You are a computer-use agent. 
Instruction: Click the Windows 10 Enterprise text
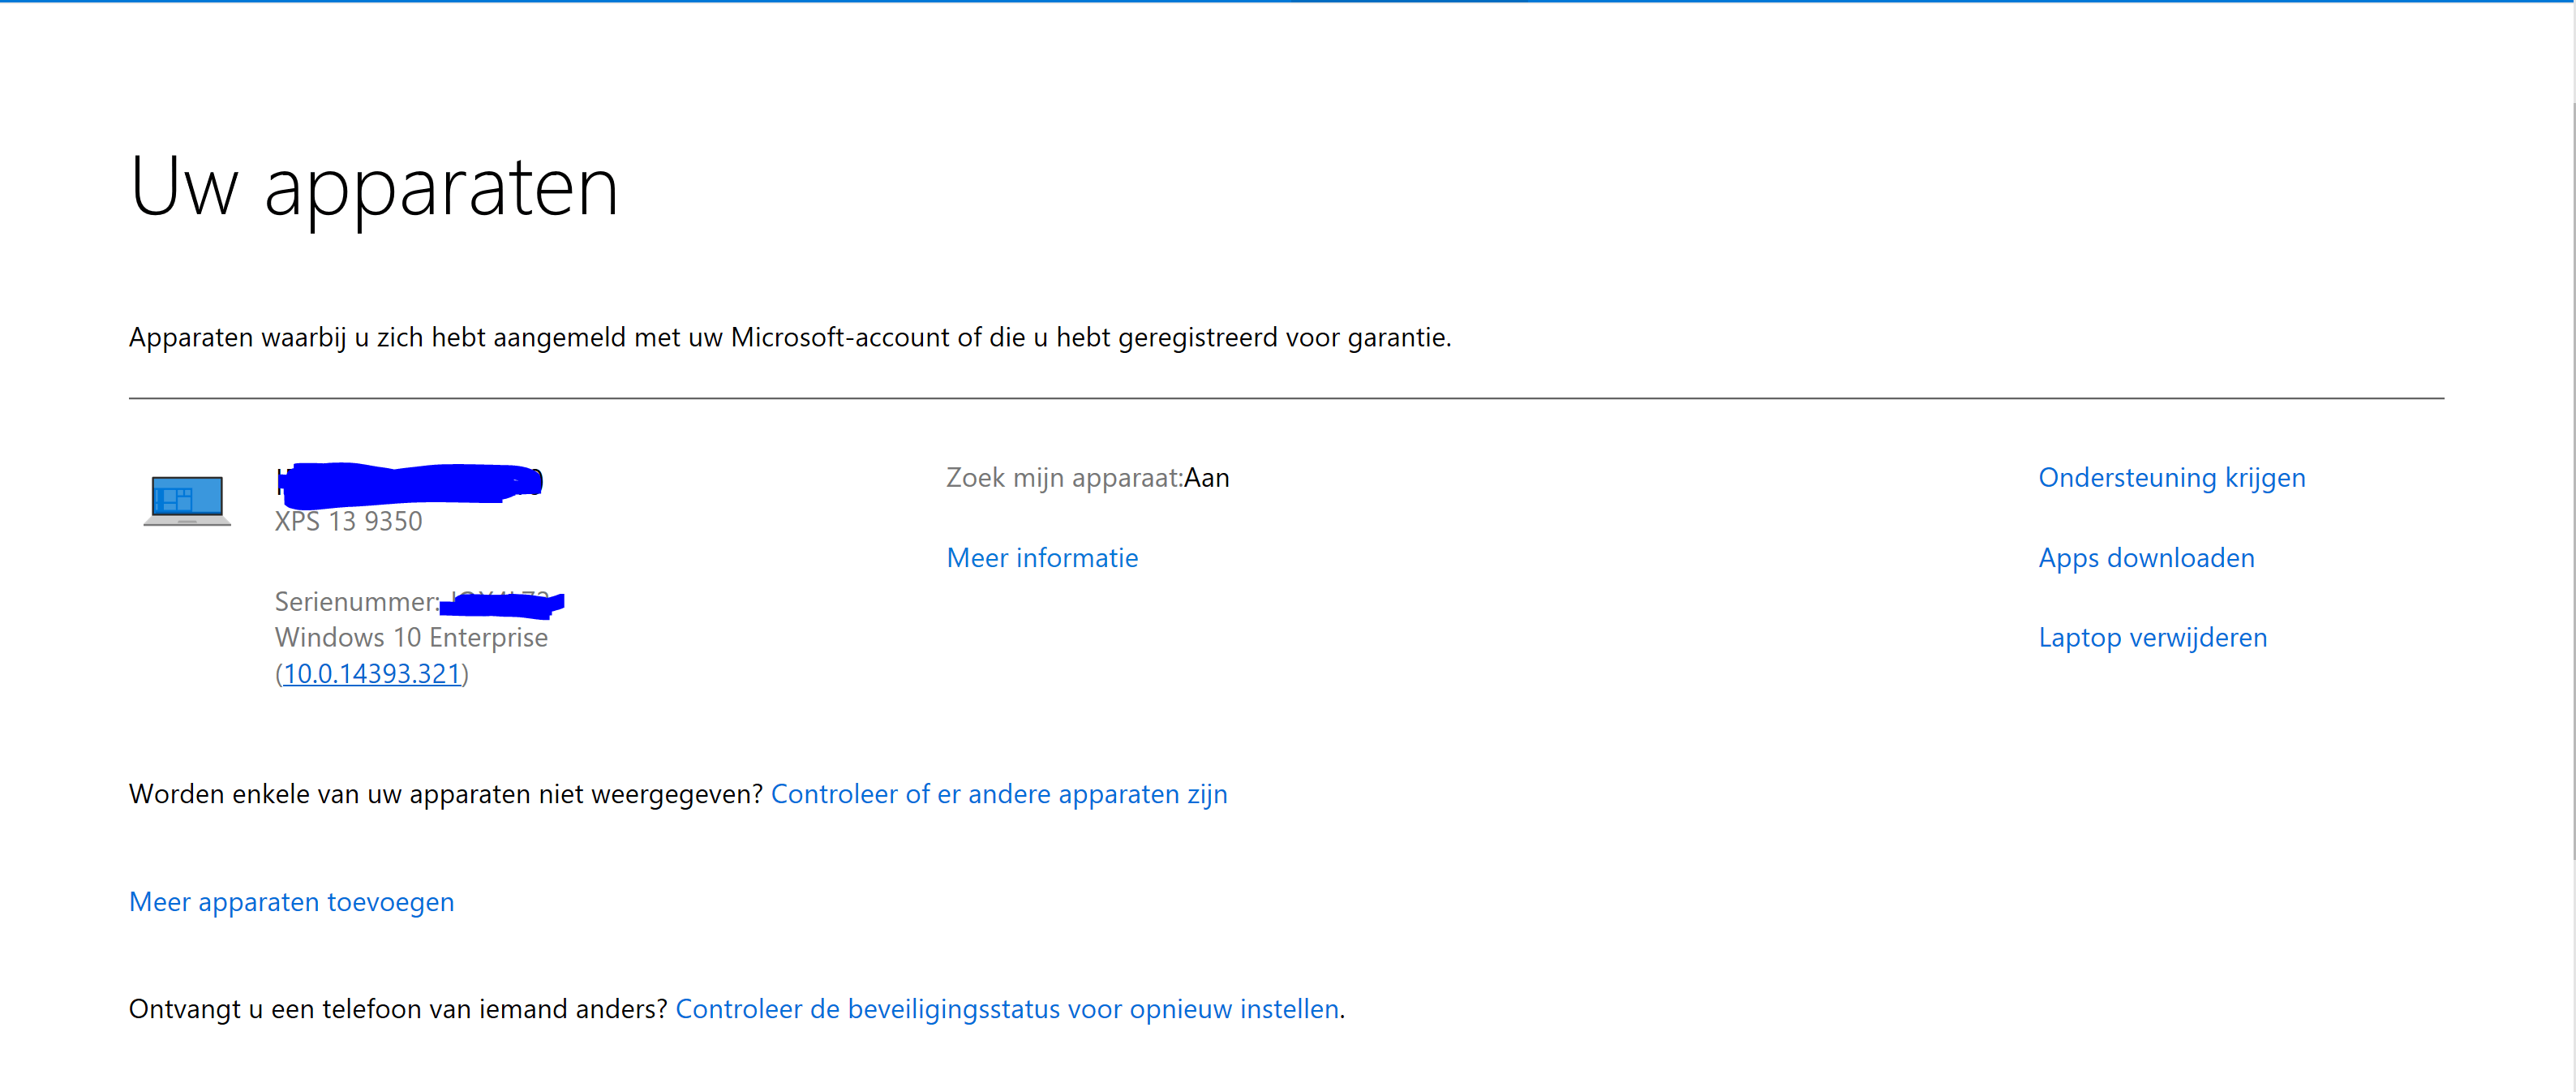click(411, 638)
